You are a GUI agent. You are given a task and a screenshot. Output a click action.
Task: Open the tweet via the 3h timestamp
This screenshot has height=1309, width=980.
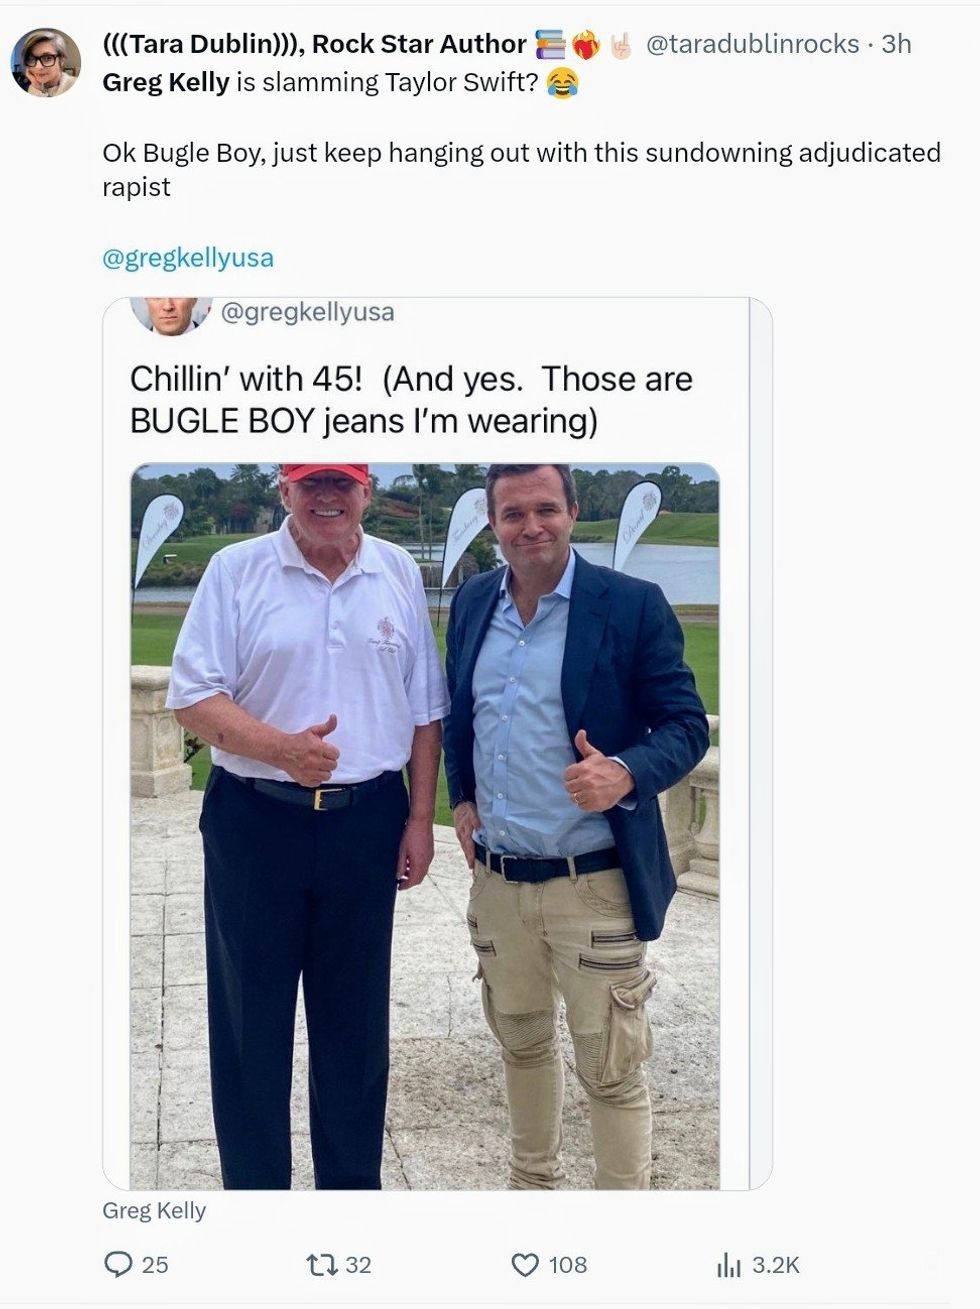[896, 44]
